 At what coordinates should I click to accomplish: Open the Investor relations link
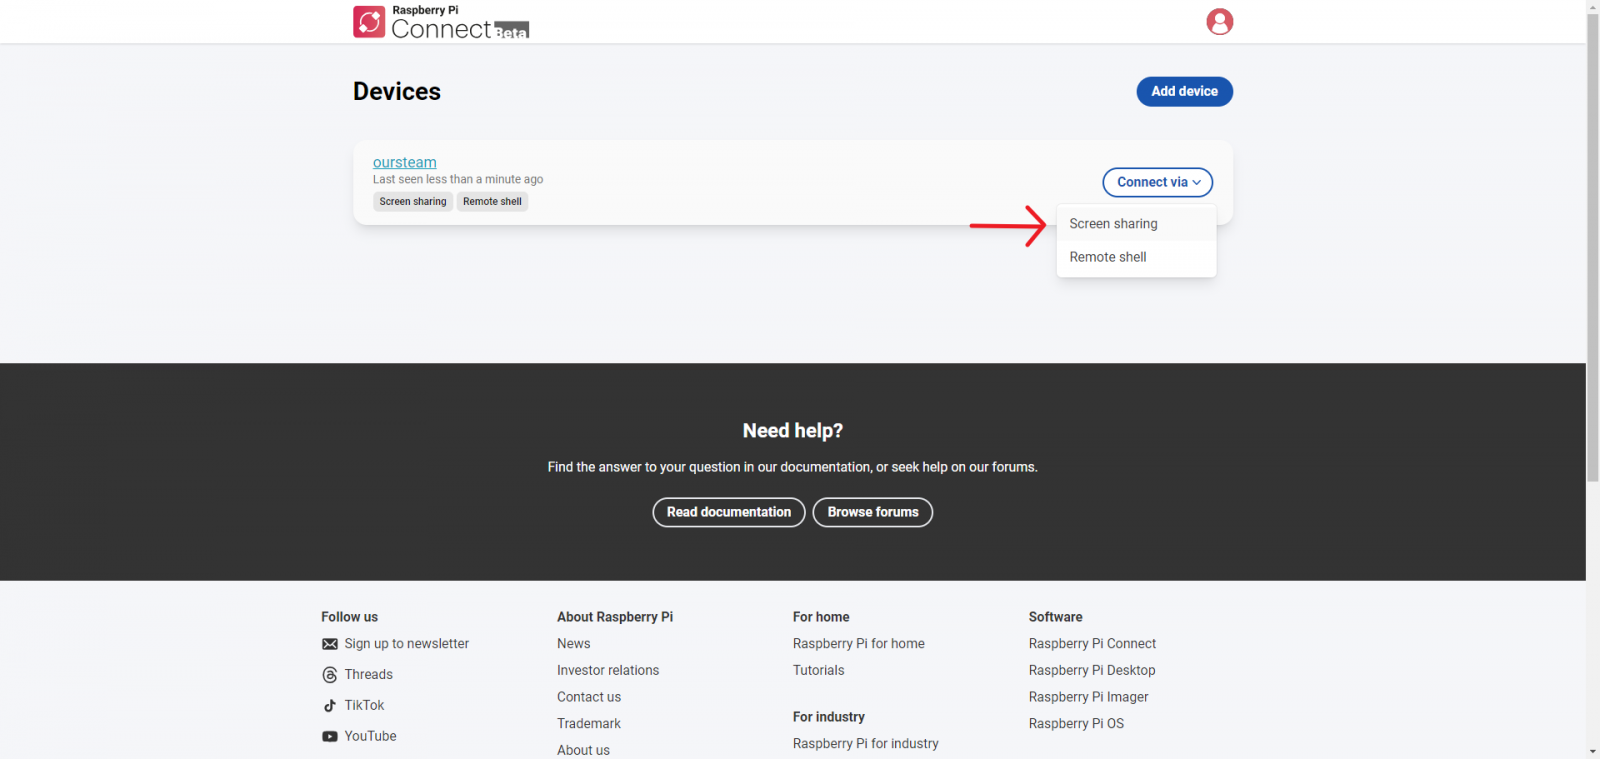coord(608,670)
